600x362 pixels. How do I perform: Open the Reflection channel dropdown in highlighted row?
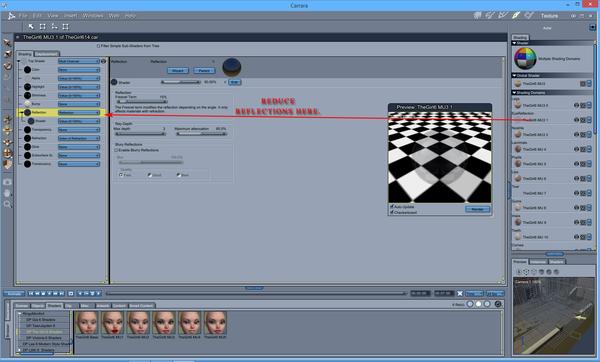79,113
